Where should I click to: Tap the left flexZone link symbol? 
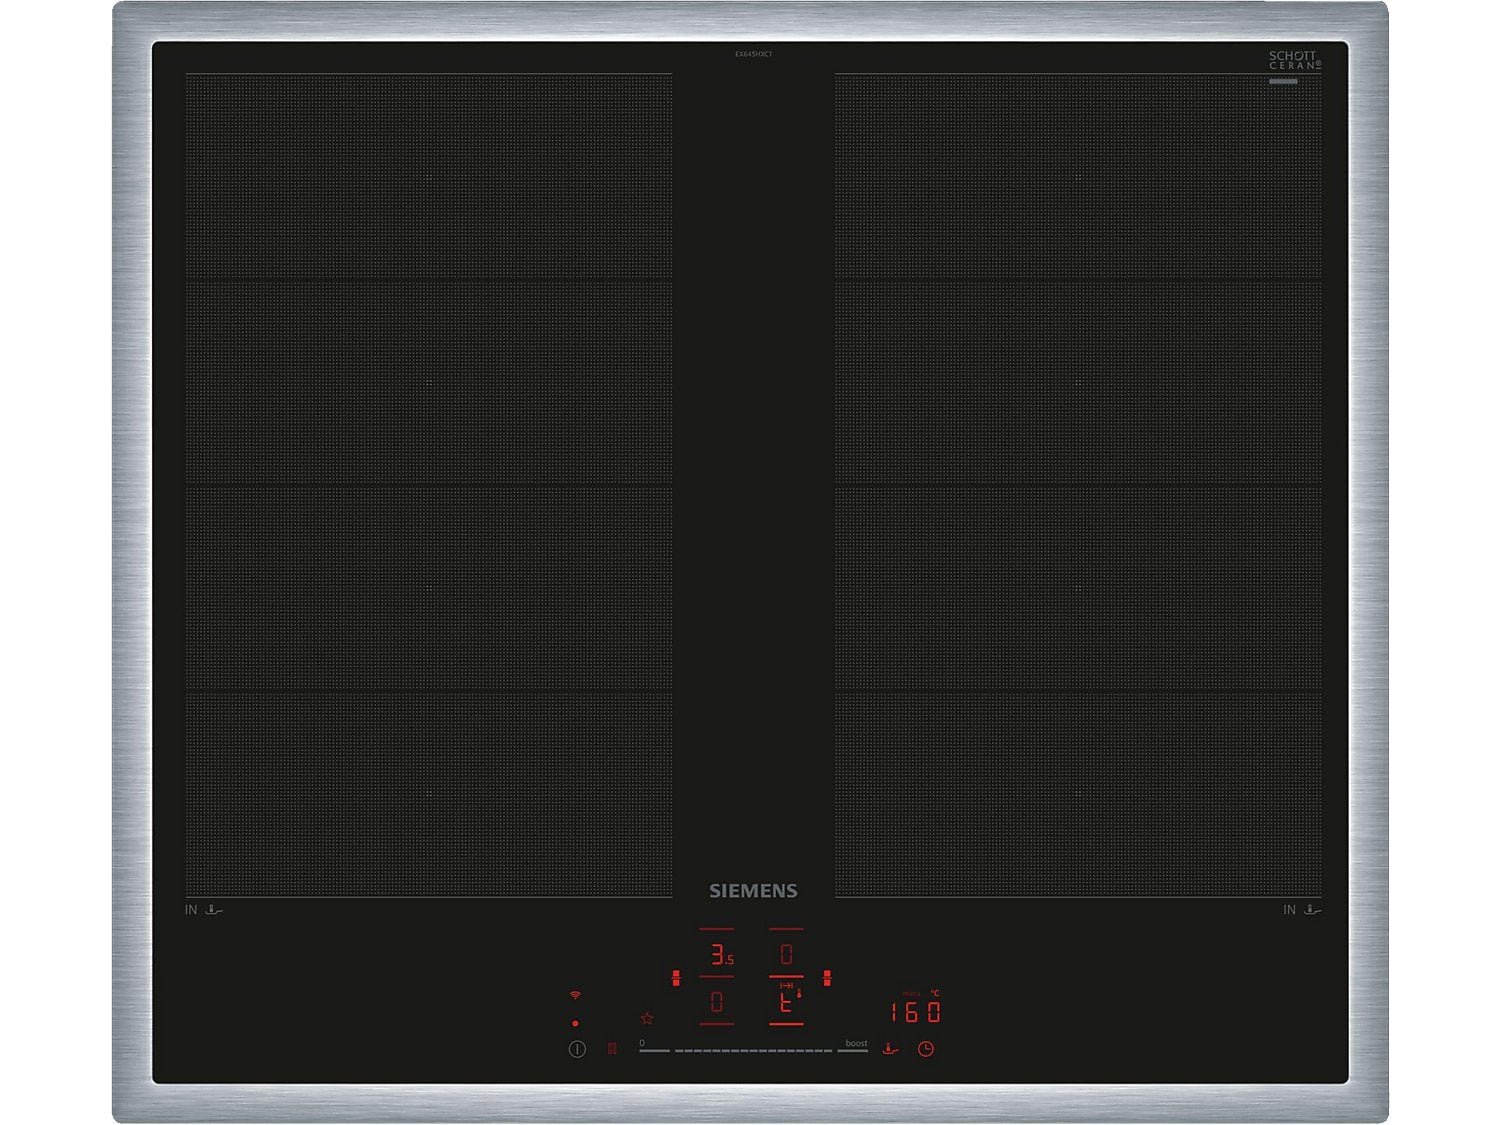(x=677, y=977)
